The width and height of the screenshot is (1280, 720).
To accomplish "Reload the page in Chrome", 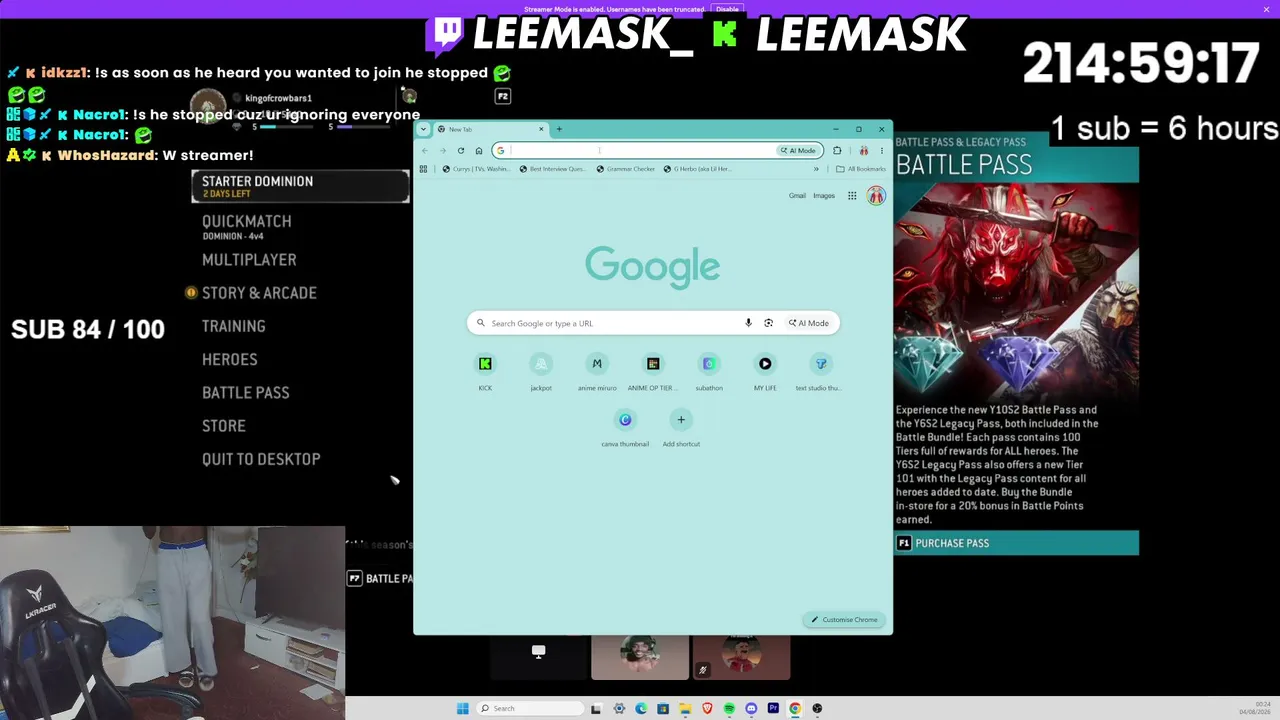I will coord(460,151).
